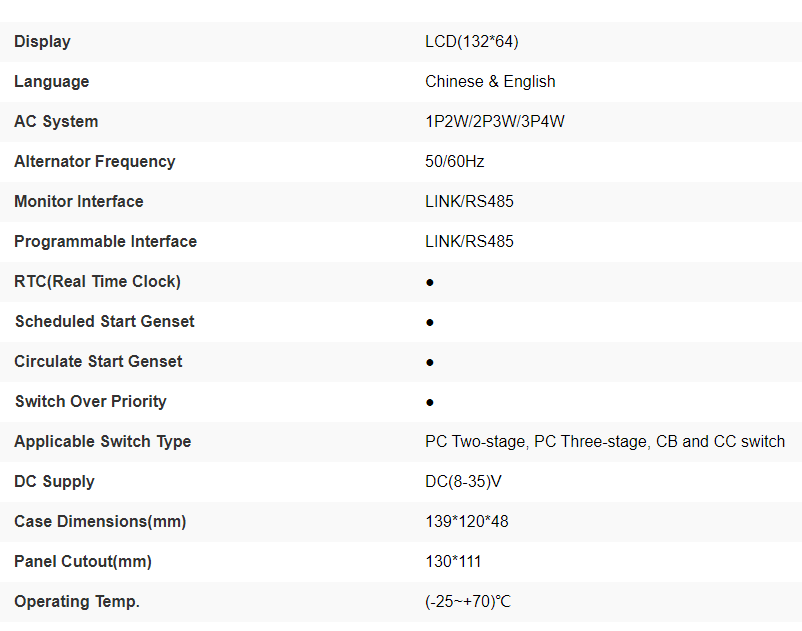Click the Applicable Switch Type label
The width and height of the screenshot is (802, 631).
pos(102,442)
